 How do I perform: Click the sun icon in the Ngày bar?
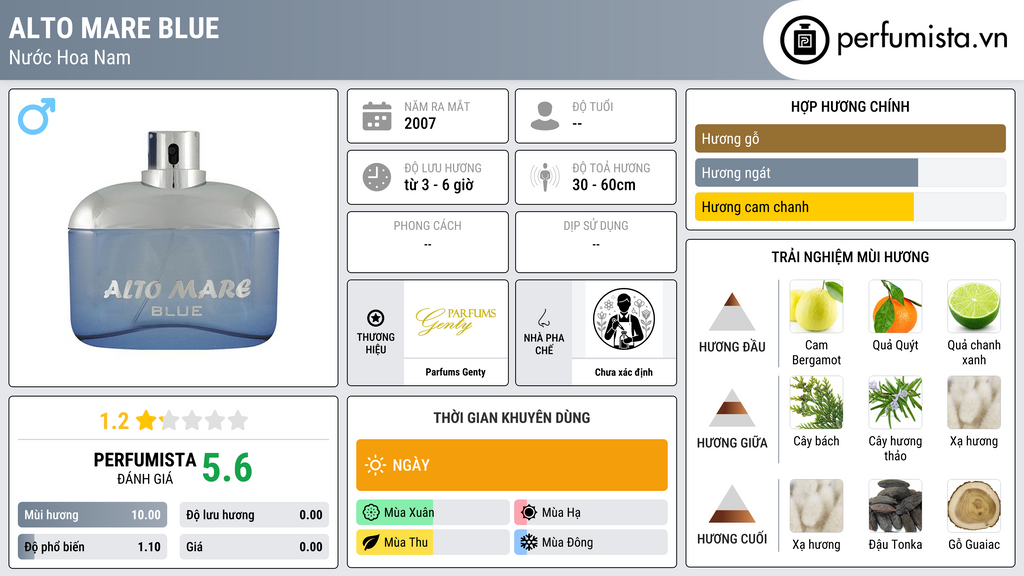click(376, 465)
